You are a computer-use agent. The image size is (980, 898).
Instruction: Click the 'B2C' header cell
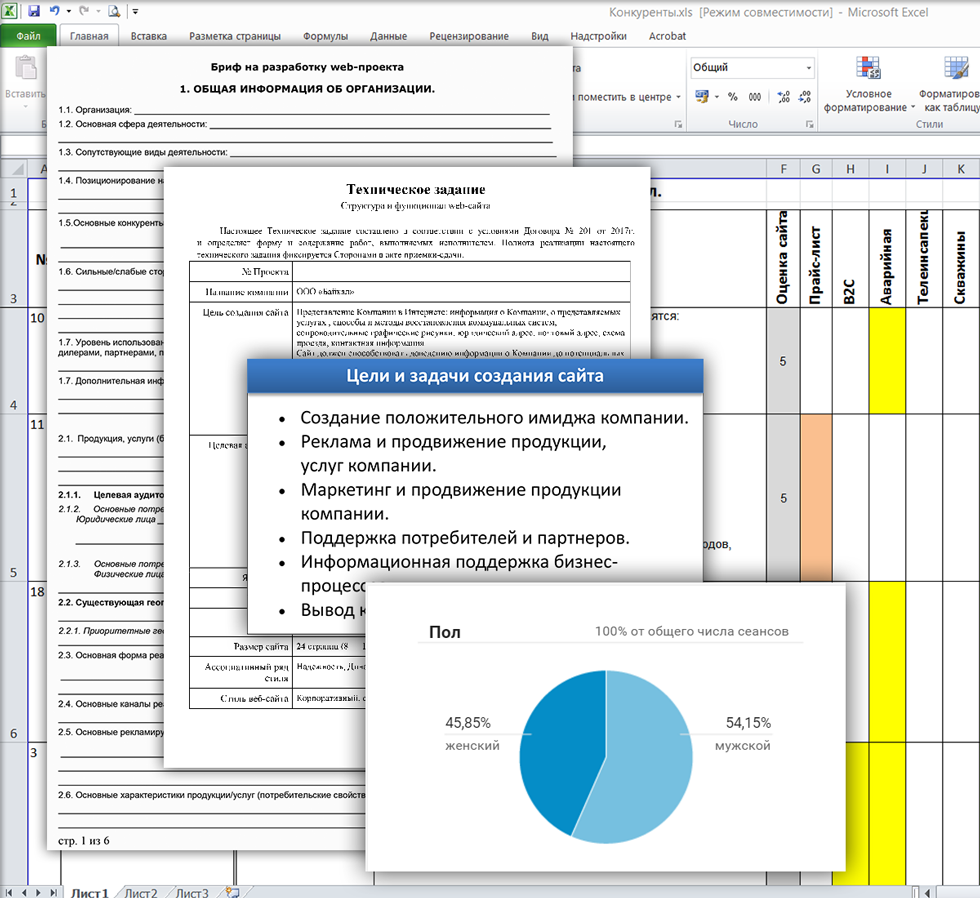tap(850, 258)
